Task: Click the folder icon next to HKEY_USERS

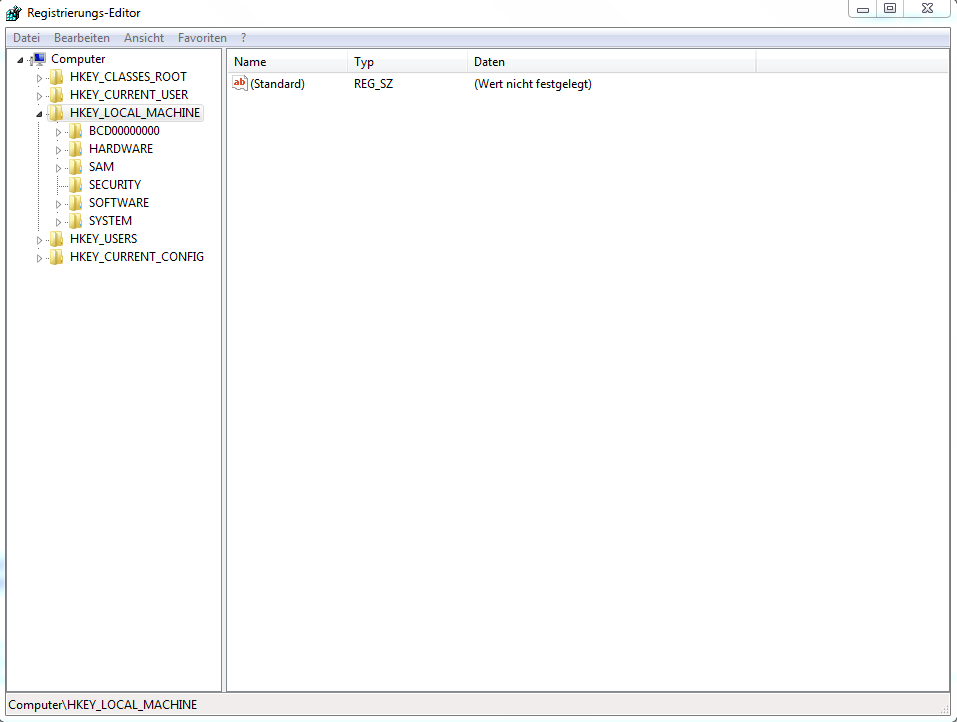Action: (x=57, y=238)
